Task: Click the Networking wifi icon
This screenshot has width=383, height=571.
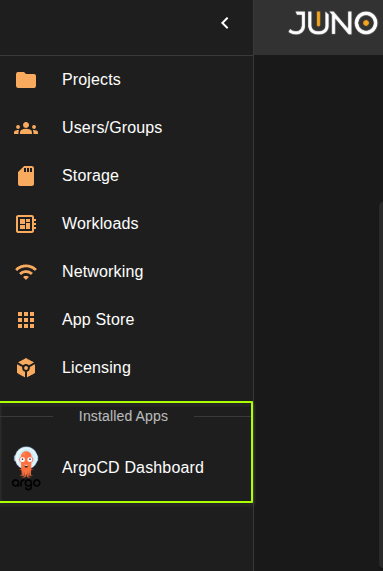Action: [x=26, y=272]
